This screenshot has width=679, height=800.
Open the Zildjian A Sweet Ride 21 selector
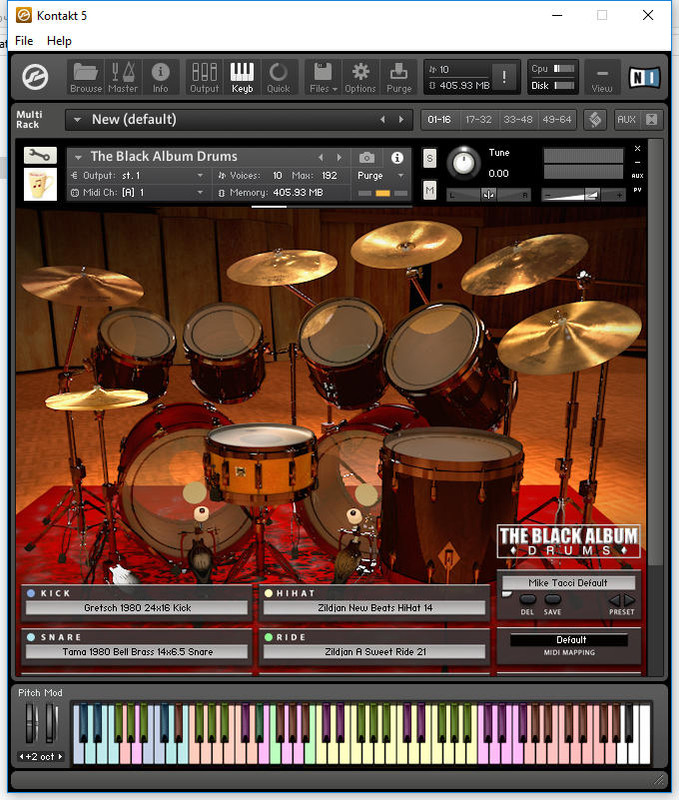click(x=374, y=652)
